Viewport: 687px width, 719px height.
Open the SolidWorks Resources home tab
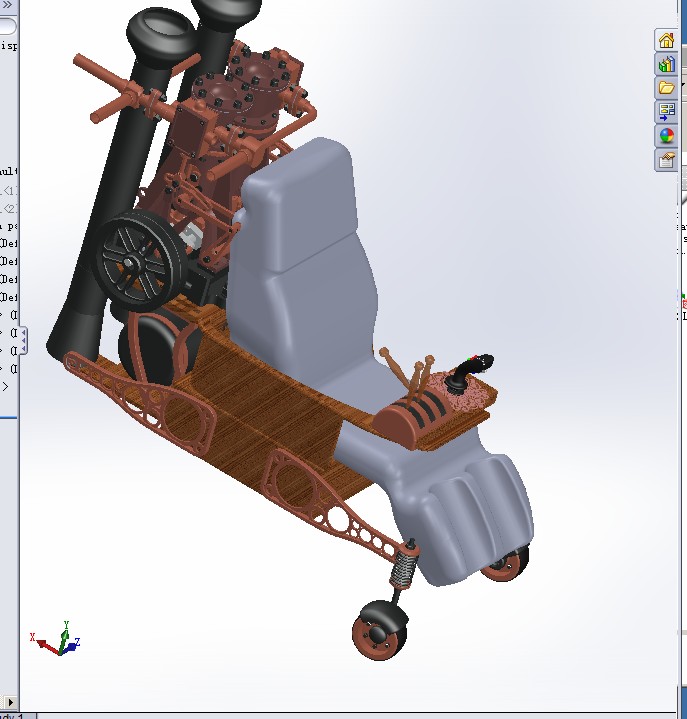[666, 40]
